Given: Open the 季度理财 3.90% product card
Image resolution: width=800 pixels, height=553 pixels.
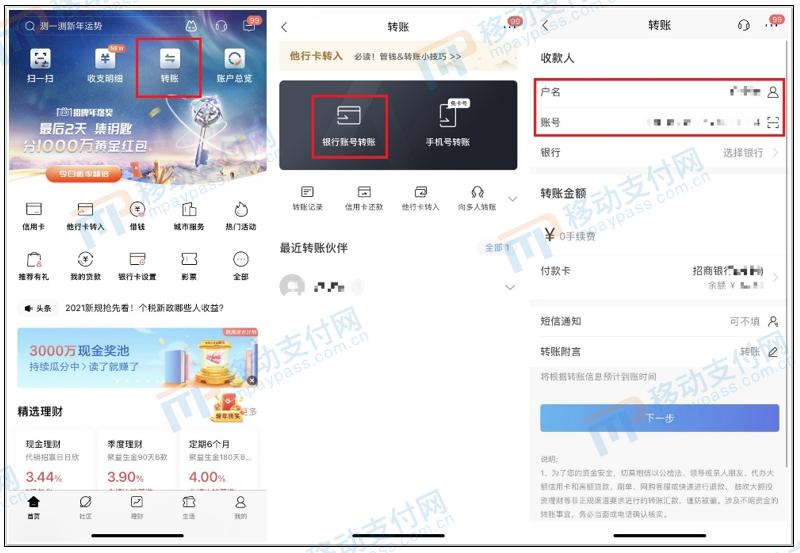Looking at the screenshot, I should coord(137,461).
